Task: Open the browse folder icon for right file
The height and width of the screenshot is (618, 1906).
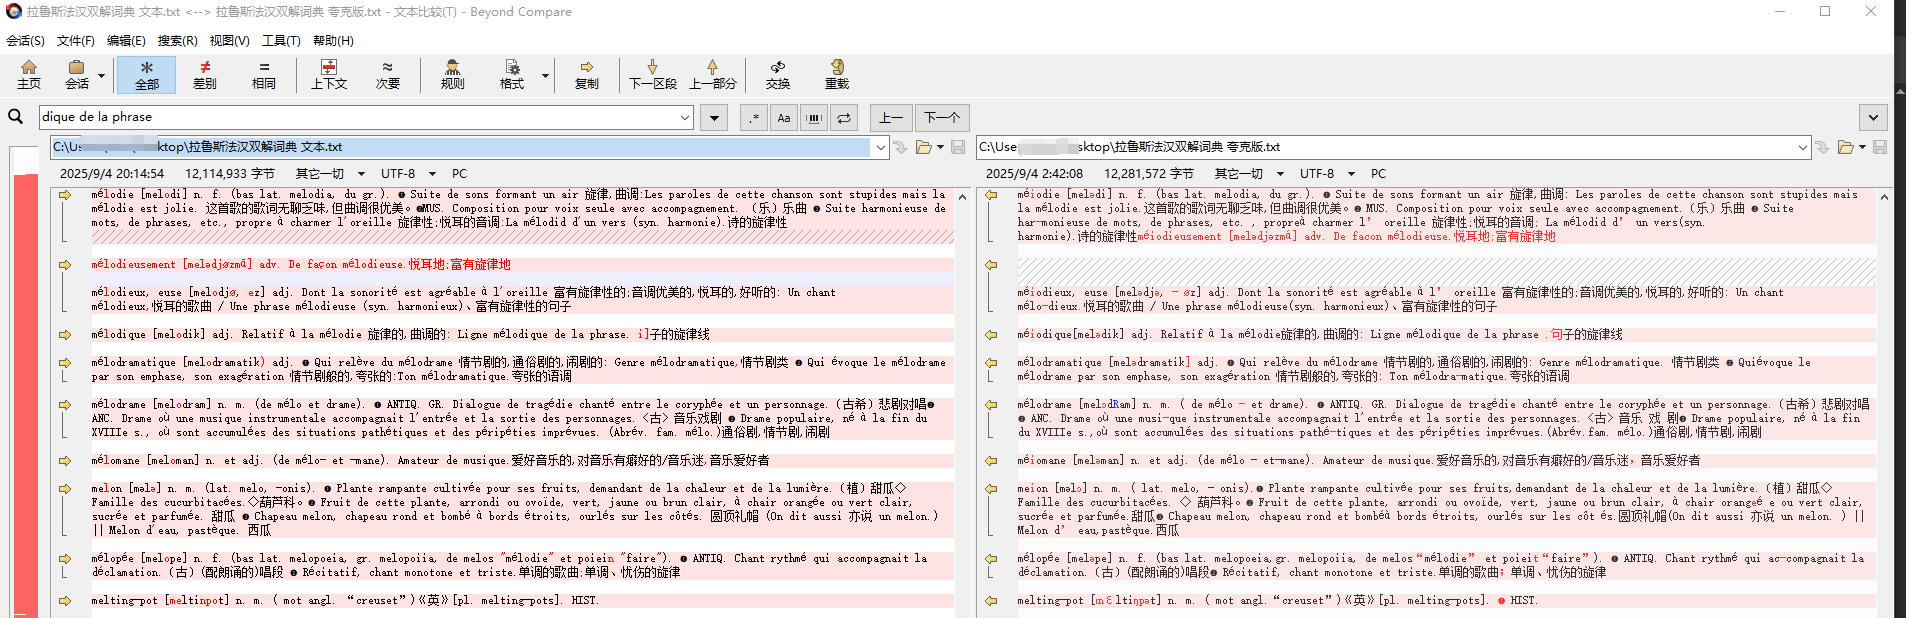Action: pyautogui.click(x=1846, y=147)
